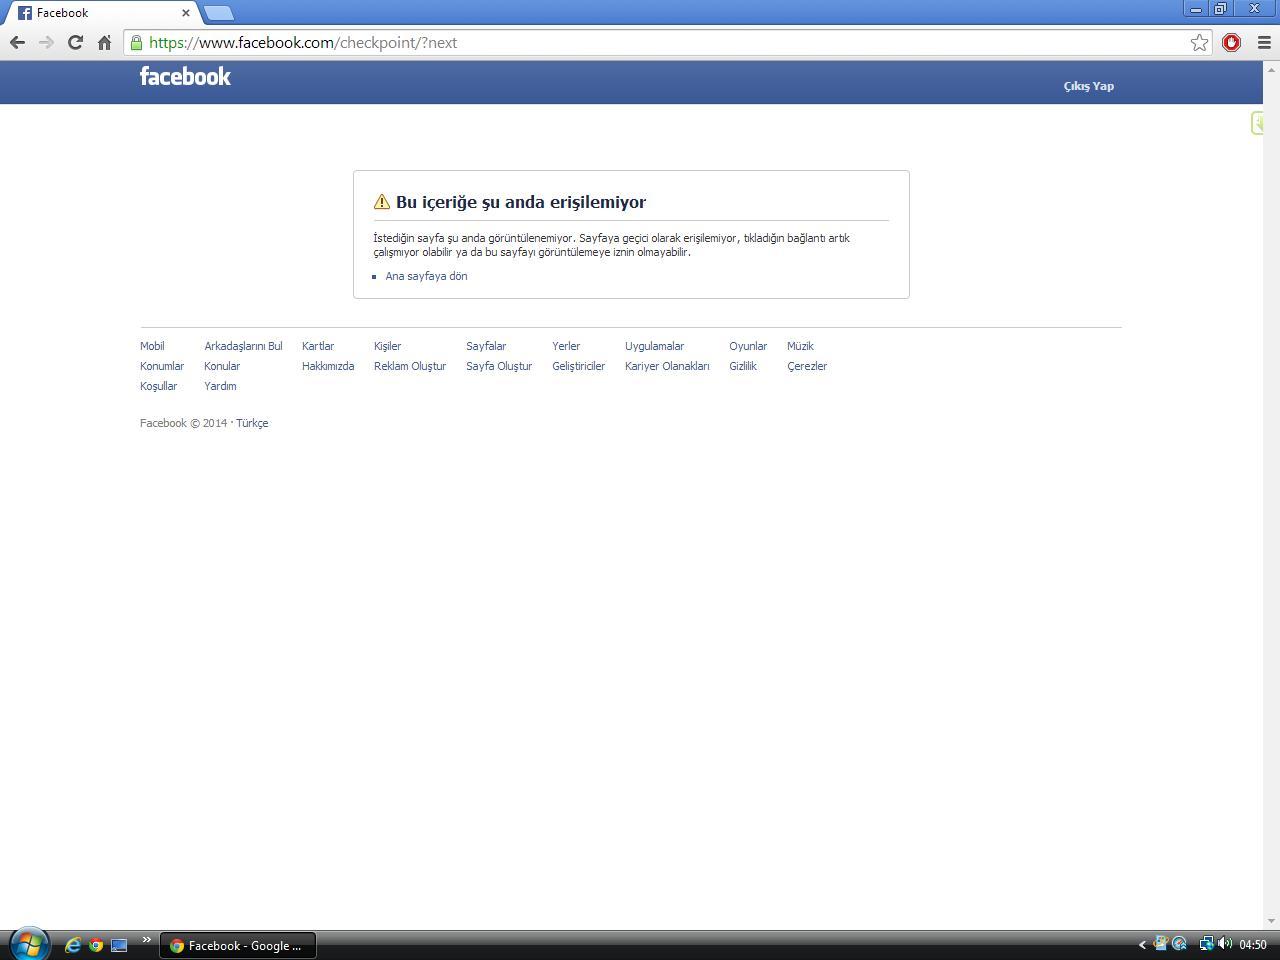Click the Facebook taskbar window button
The width and height of the screenshot is (1280, 960).
pyautogui.click(x=238, y=945)
